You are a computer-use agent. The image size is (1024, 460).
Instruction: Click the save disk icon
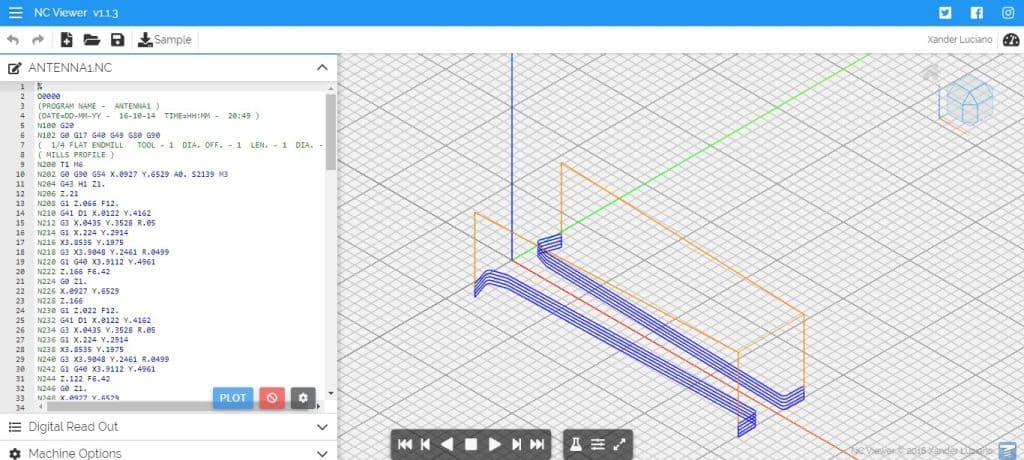118,40
